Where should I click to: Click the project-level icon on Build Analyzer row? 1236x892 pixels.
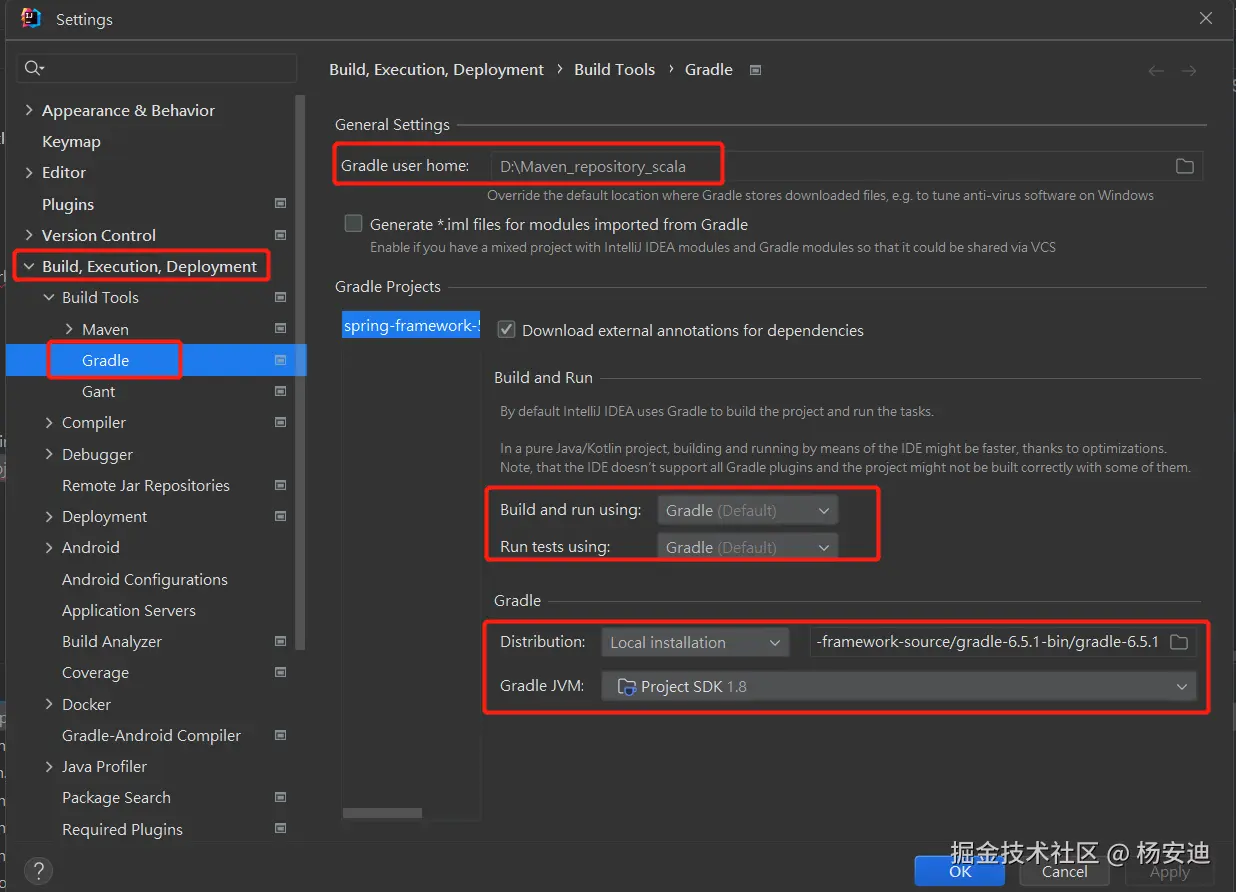click(x=281, y=641)
